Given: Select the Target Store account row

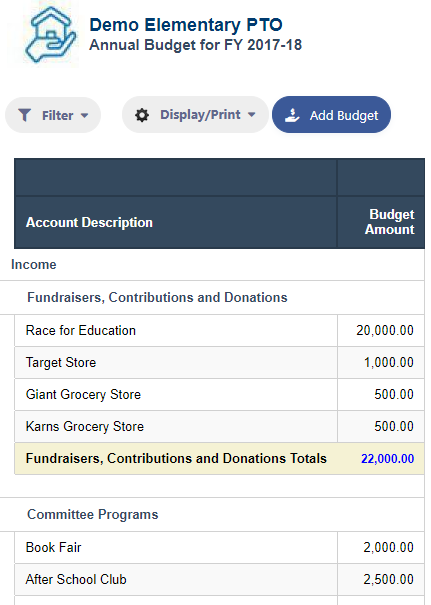Looking at the screenshot, I should [219, 362].
